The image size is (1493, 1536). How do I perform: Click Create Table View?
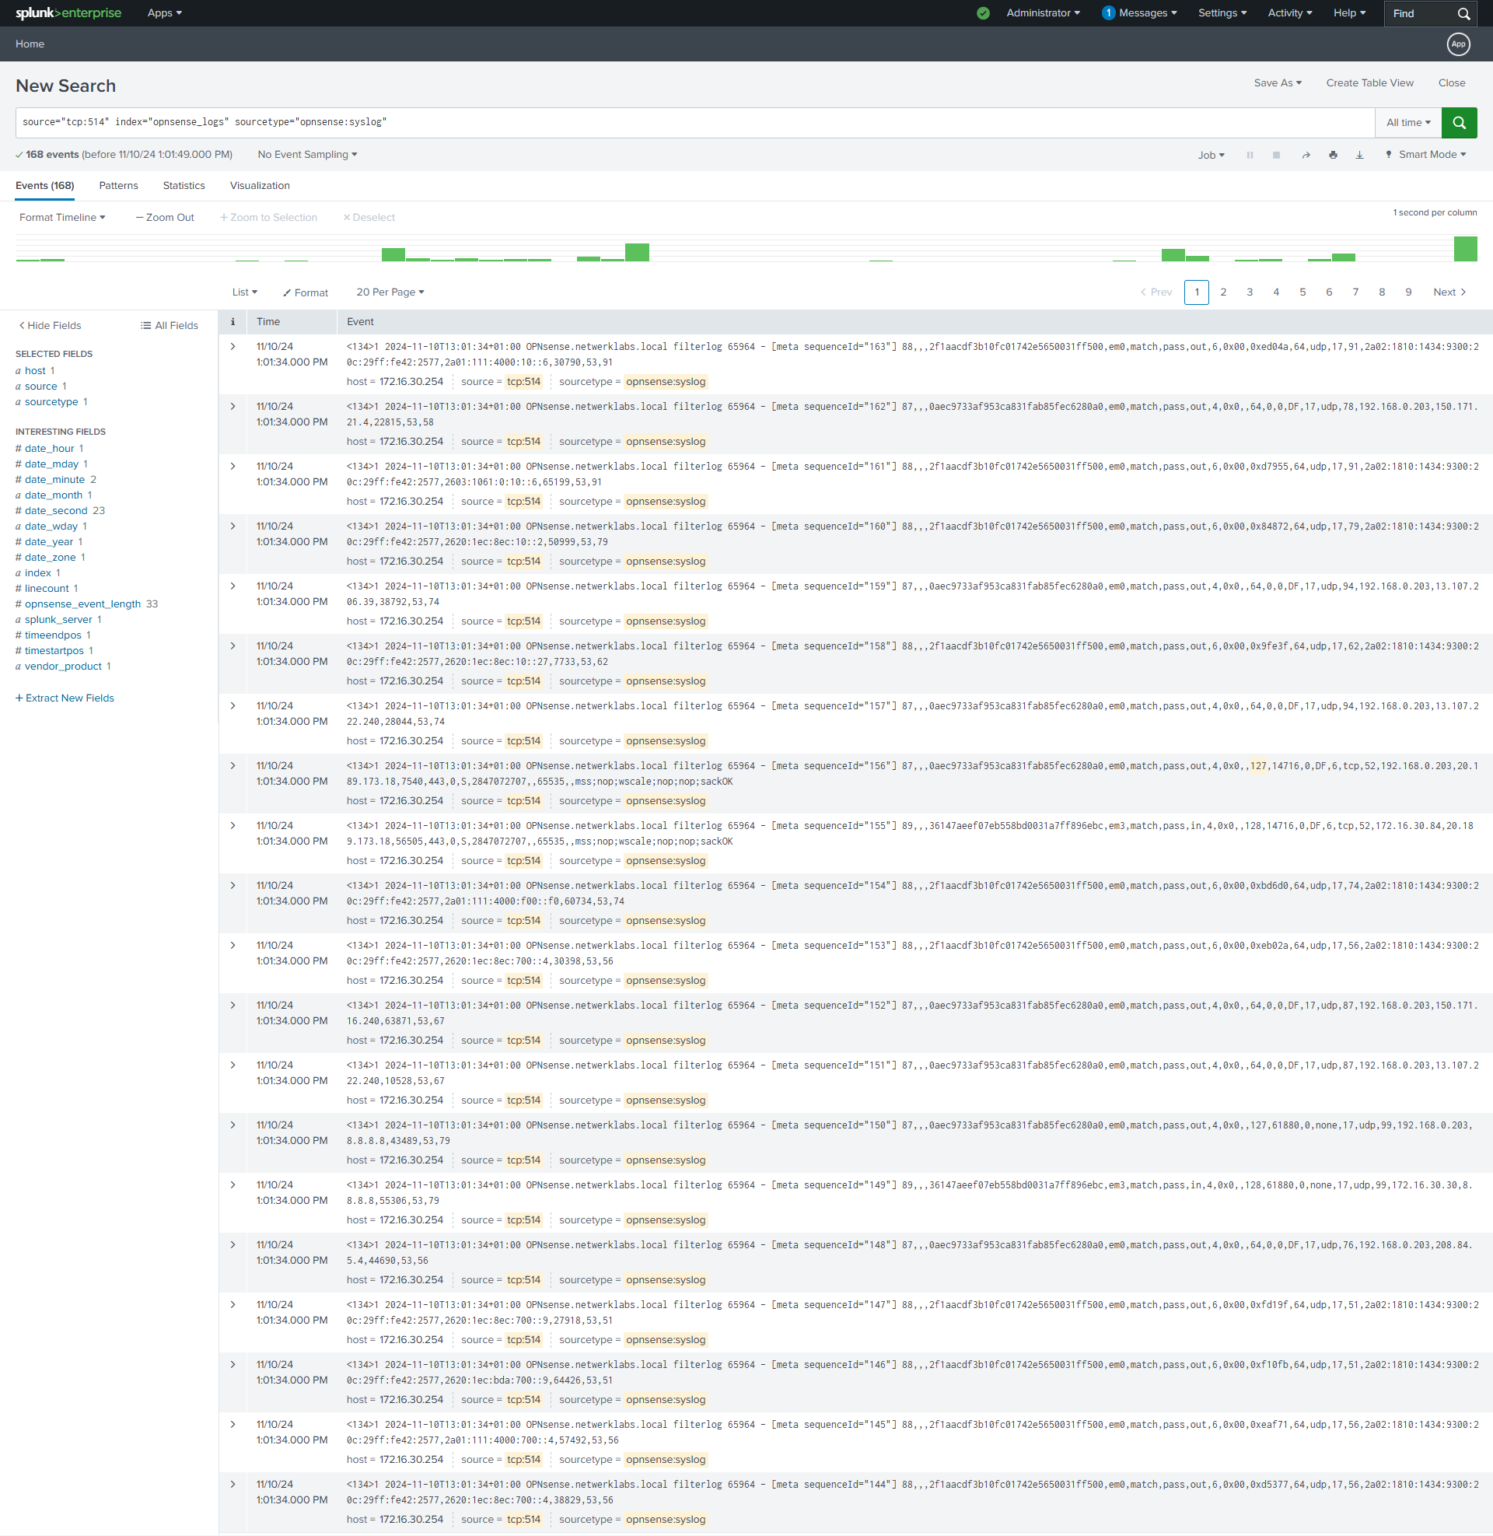point(1369,83)
